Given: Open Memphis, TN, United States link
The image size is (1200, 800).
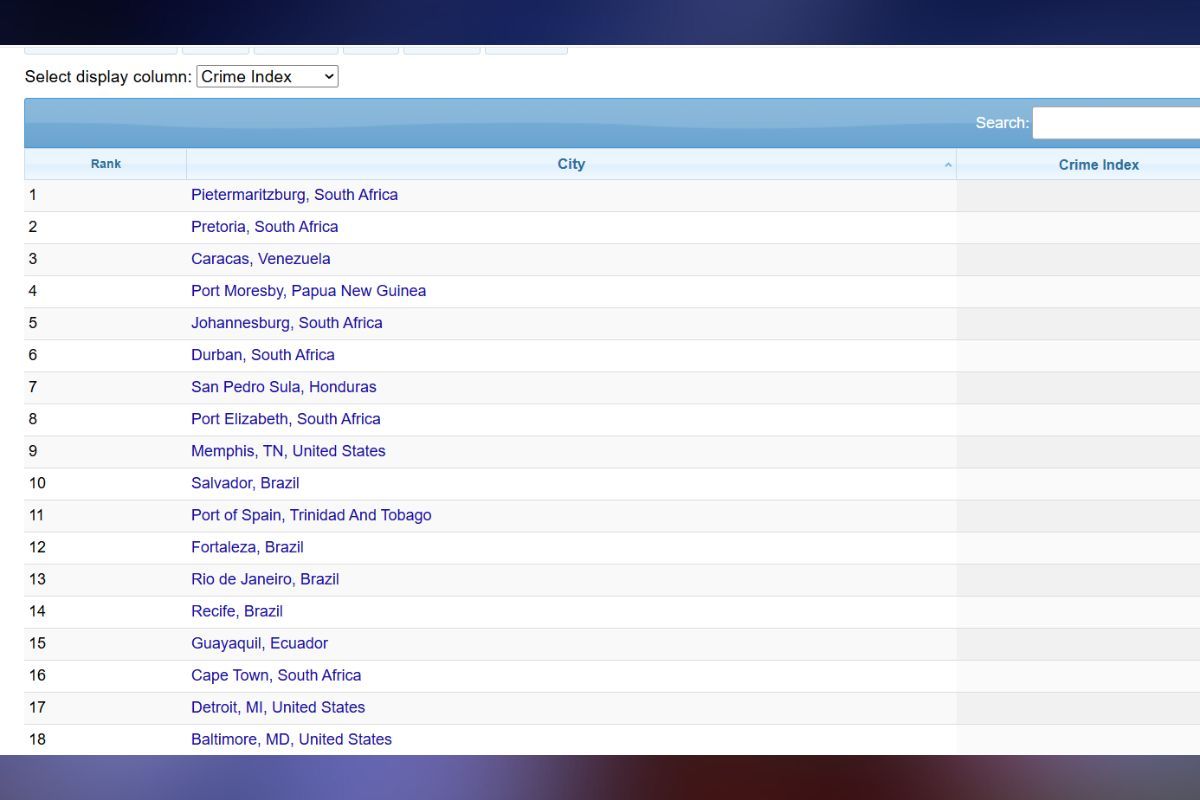Looking at the screenshot, I should tap(288, 451).
